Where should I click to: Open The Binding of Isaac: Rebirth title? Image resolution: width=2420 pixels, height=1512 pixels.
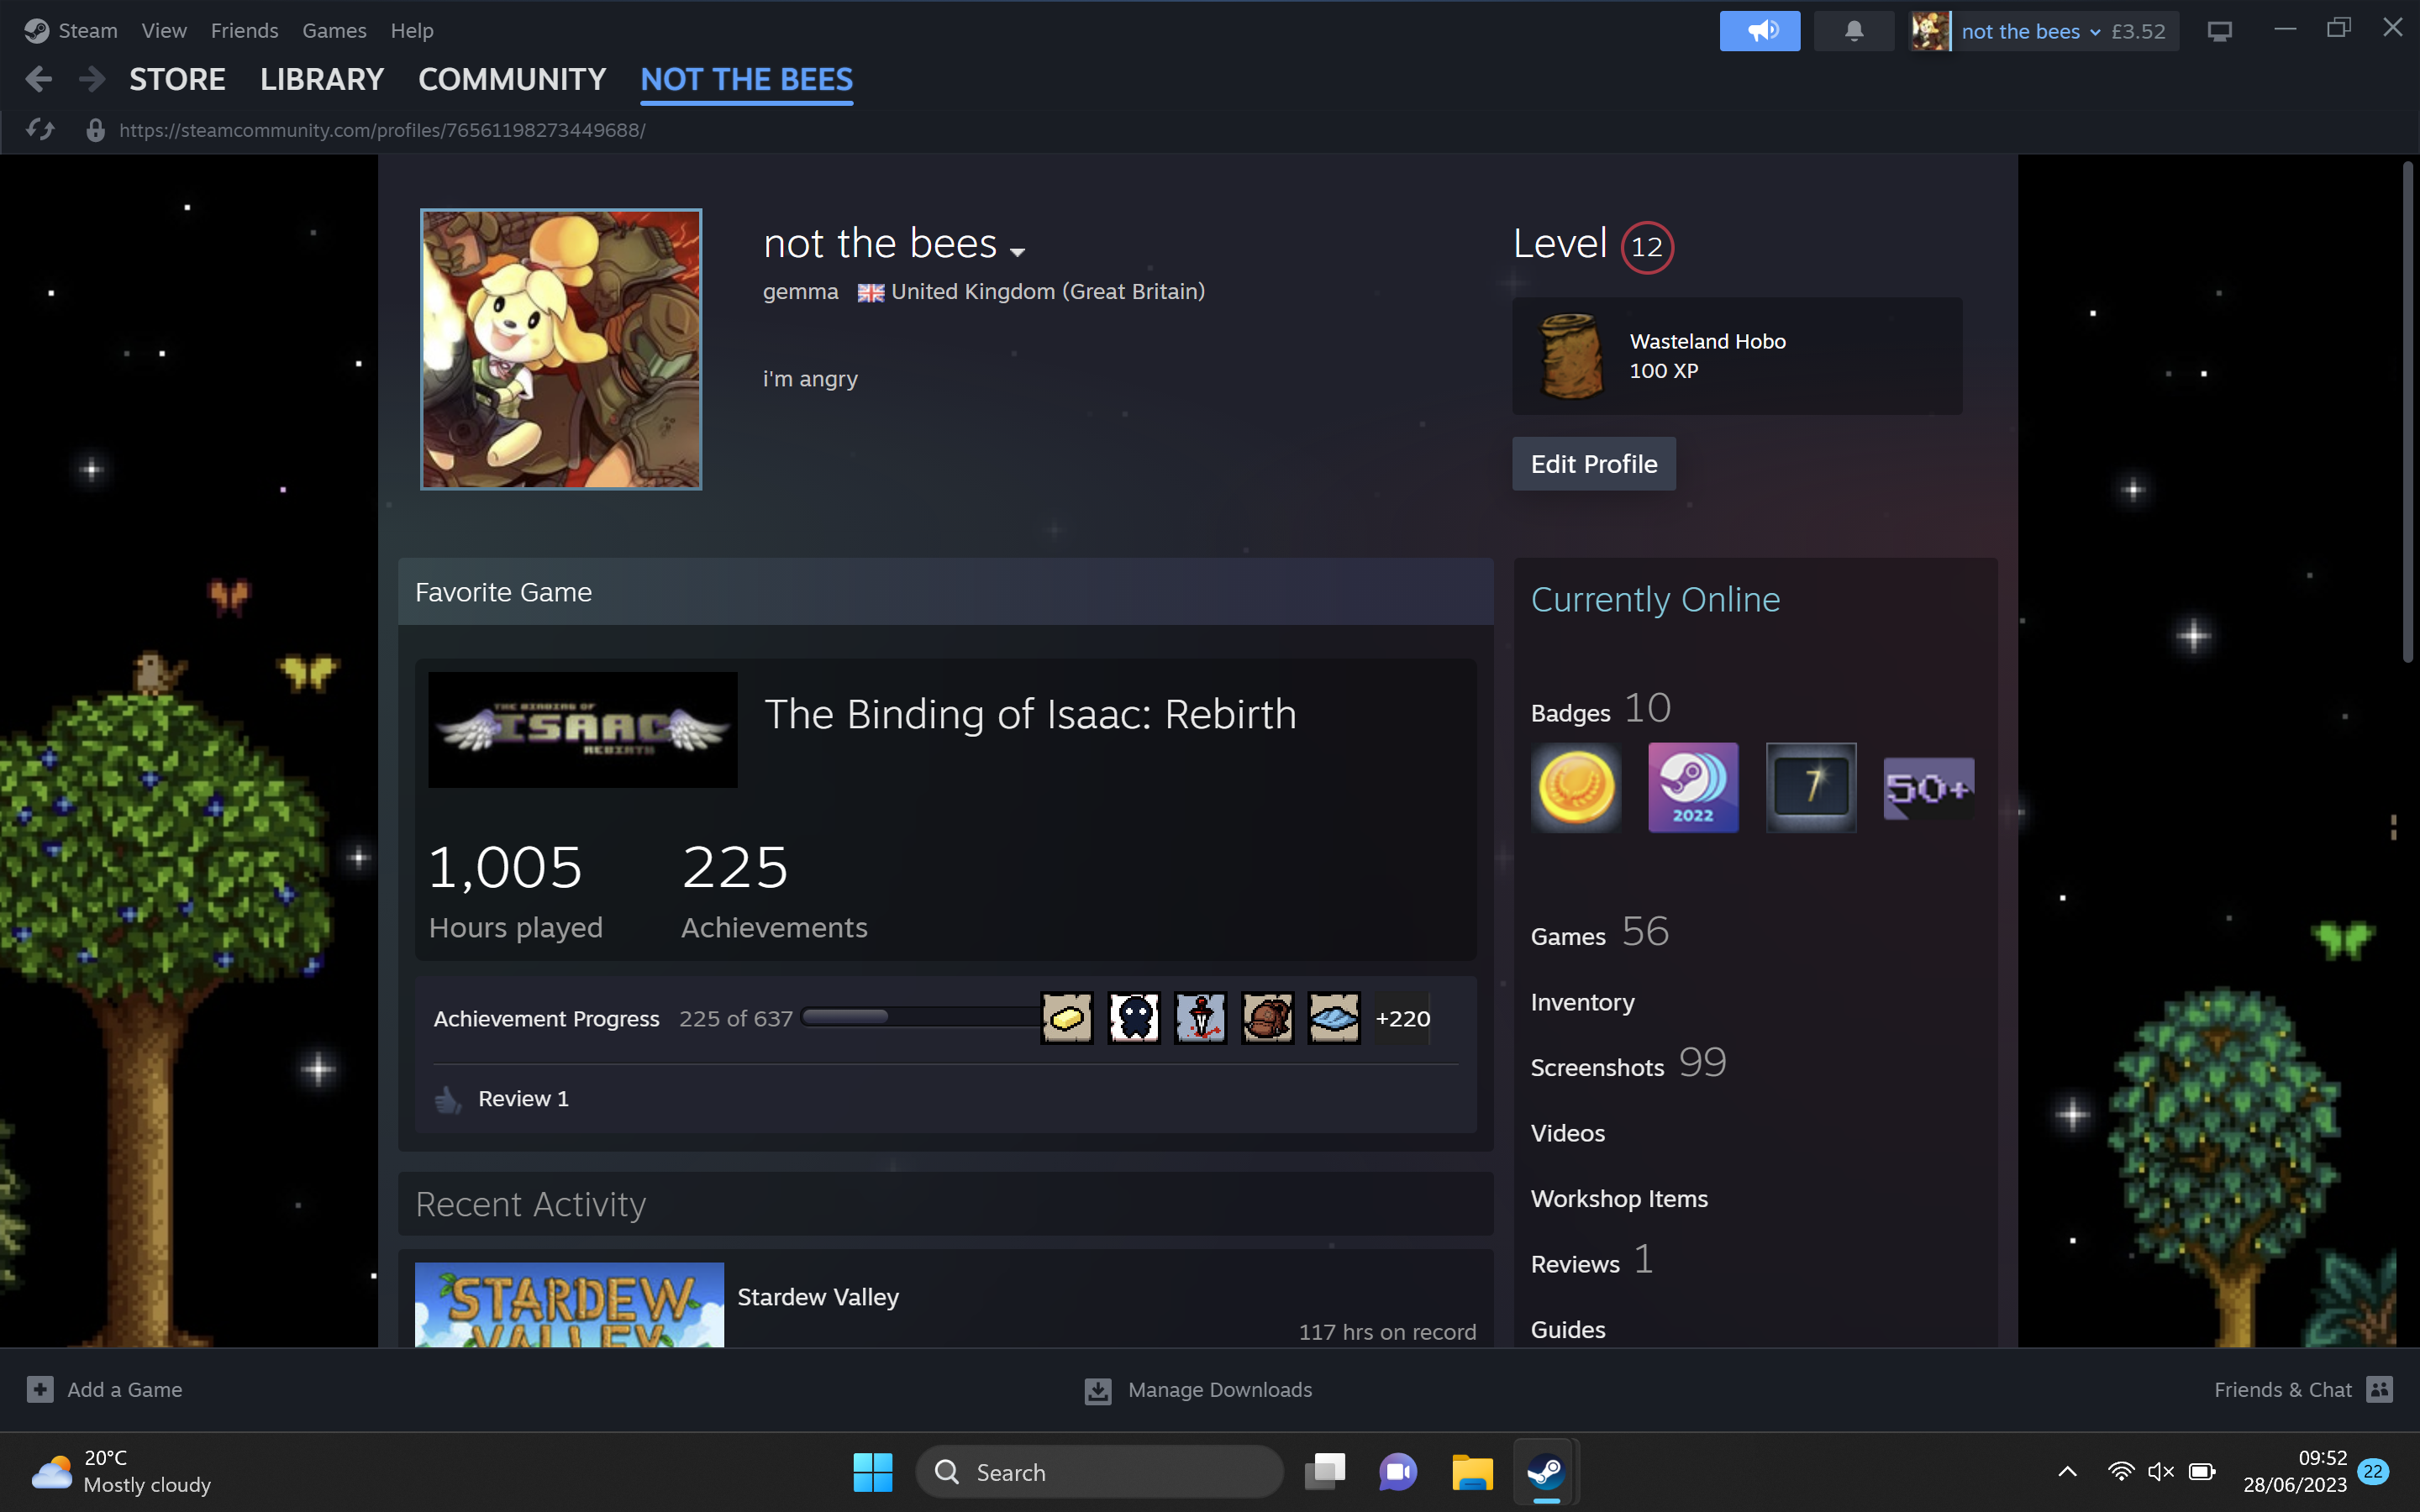[1030, 714]
